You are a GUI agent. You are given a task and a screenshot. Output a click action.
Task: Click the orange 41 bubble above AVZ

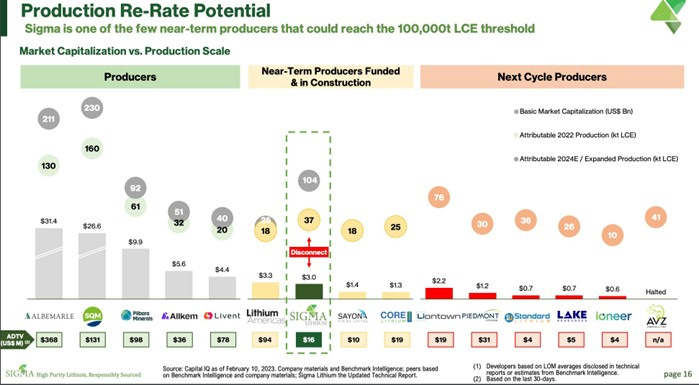coord(656,217)
